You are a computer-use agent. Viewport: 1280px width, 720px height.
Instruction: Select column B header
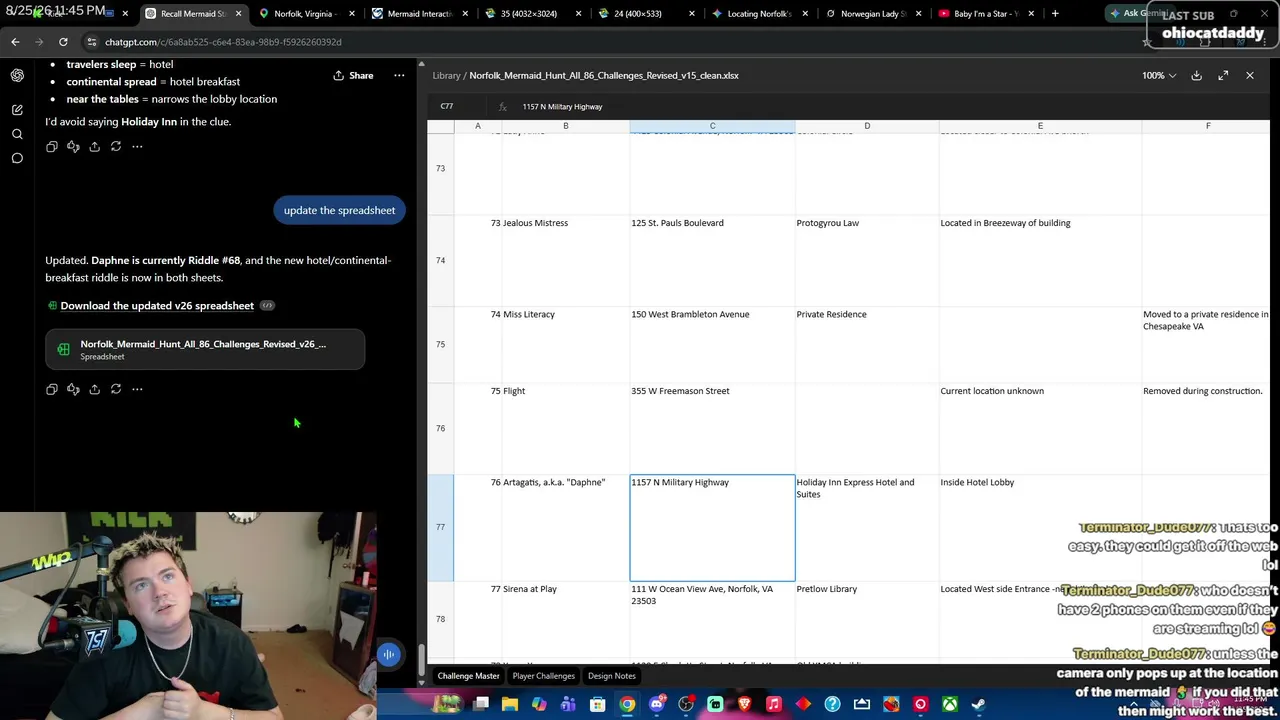point(566,126)
